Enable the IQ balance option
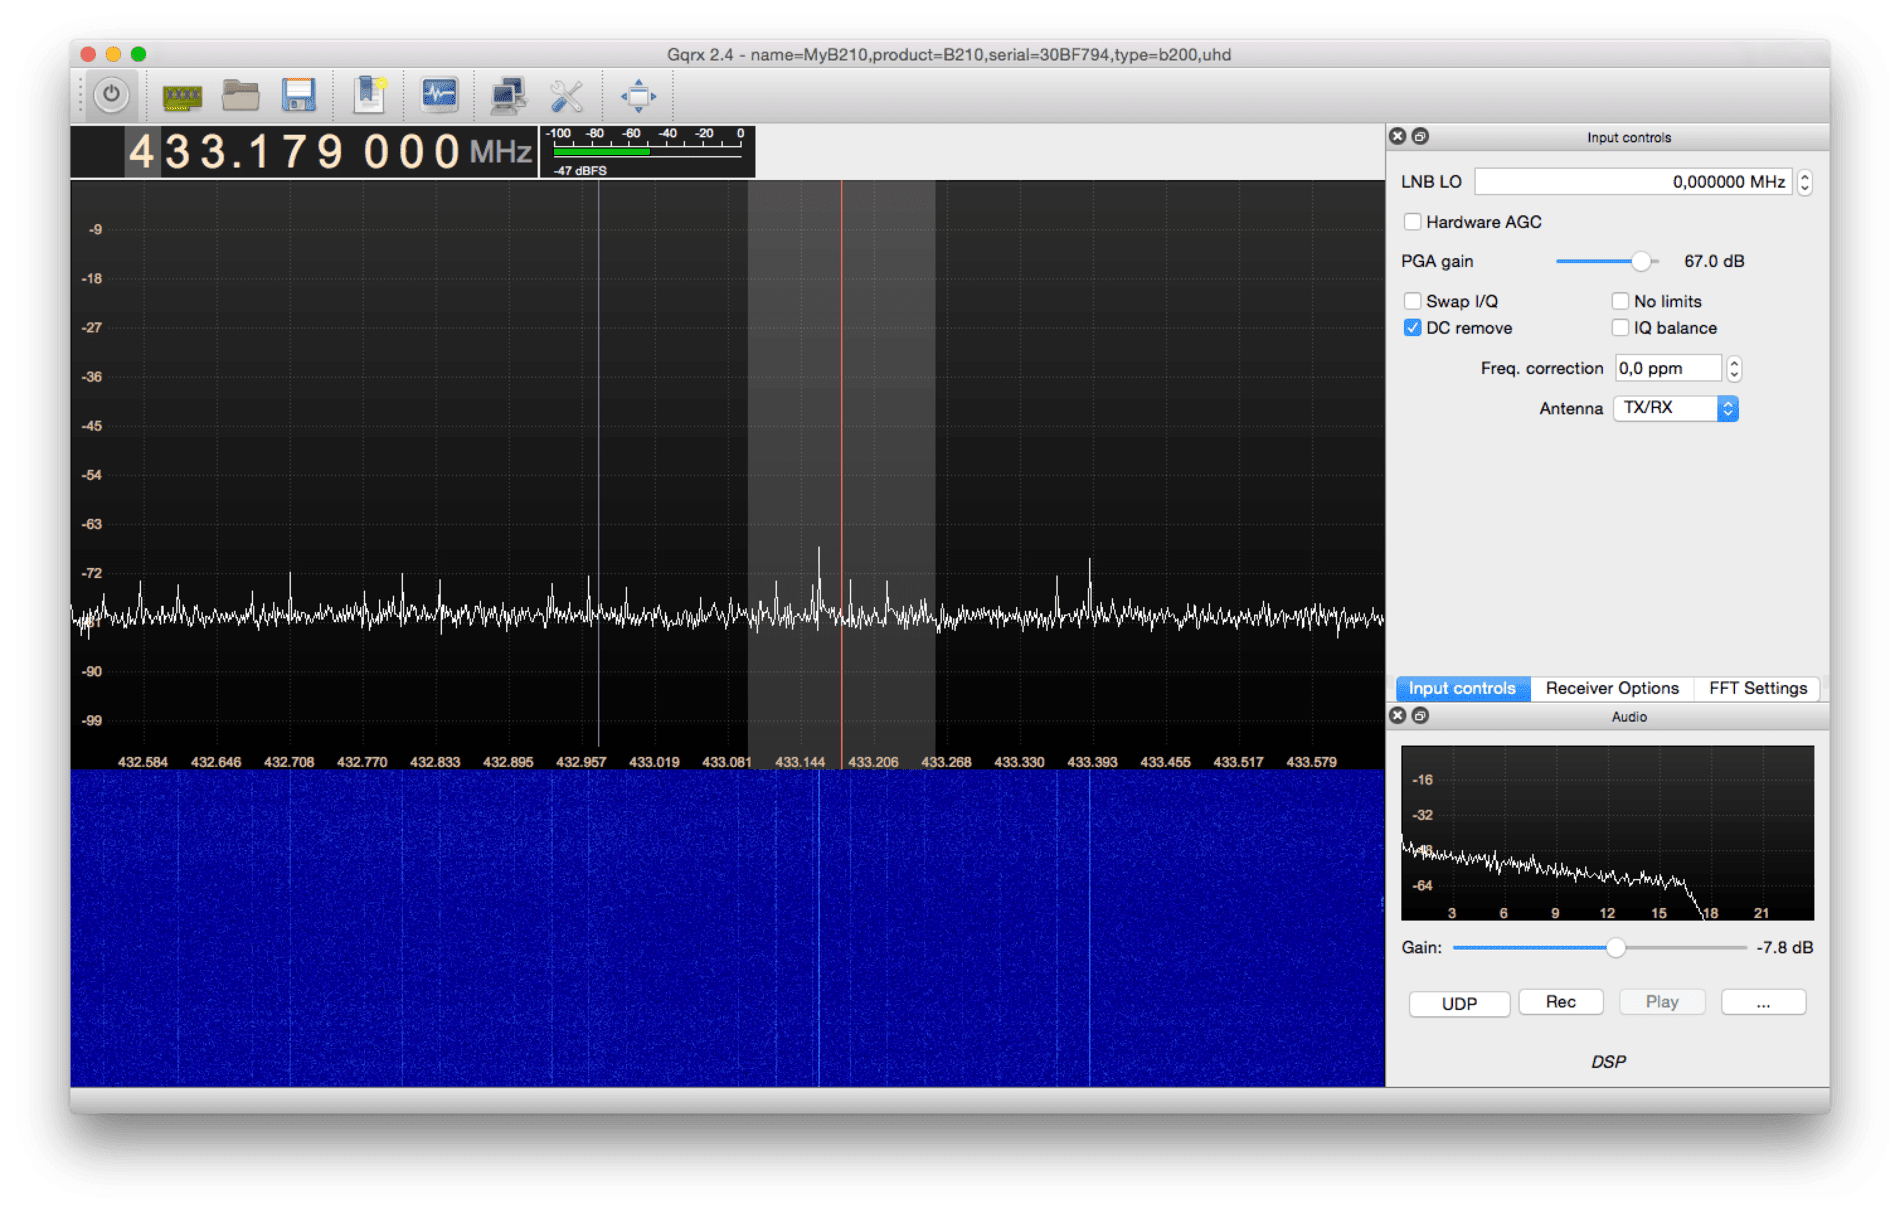 click(x=1620, y=327)
